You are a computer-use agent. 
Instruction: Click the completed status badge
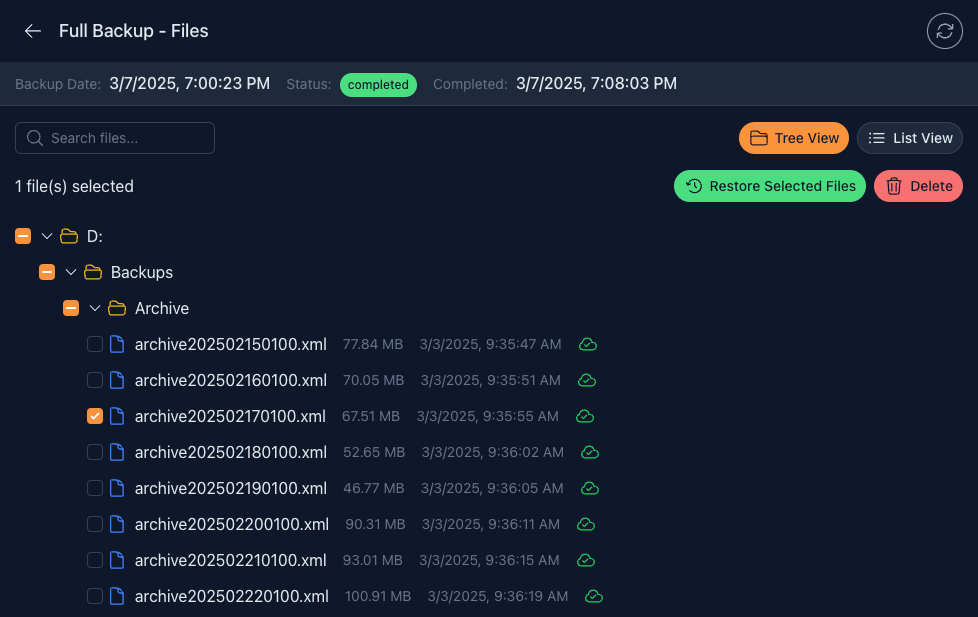tap(378, 85)
